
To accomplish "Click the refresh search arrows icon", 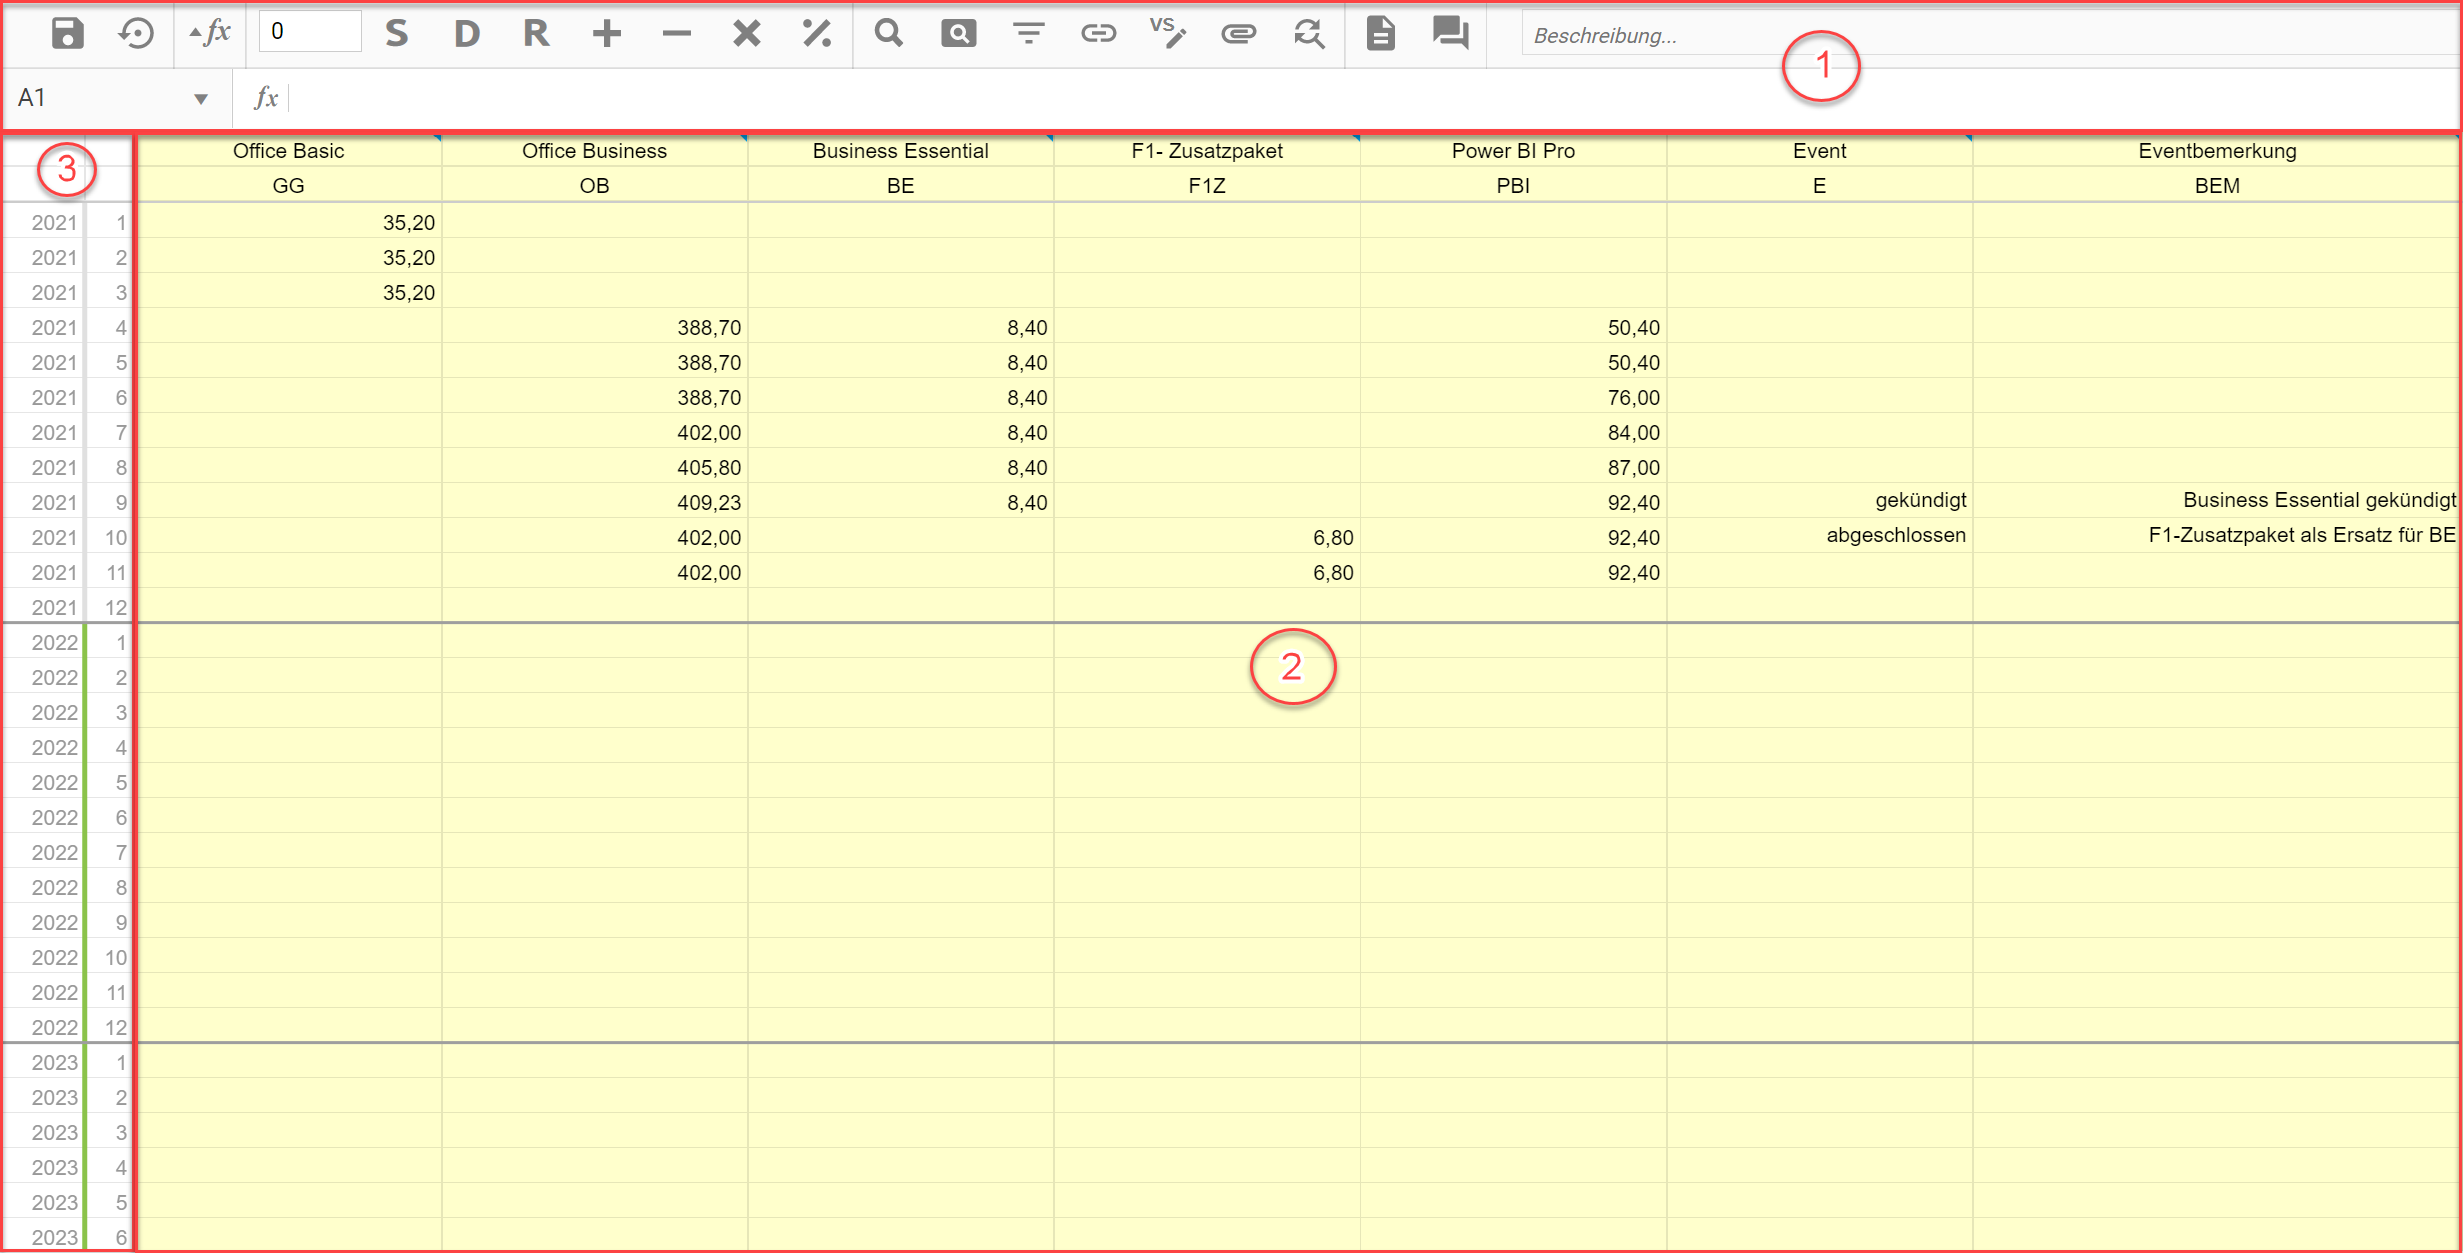I will tap(1309, 34).
